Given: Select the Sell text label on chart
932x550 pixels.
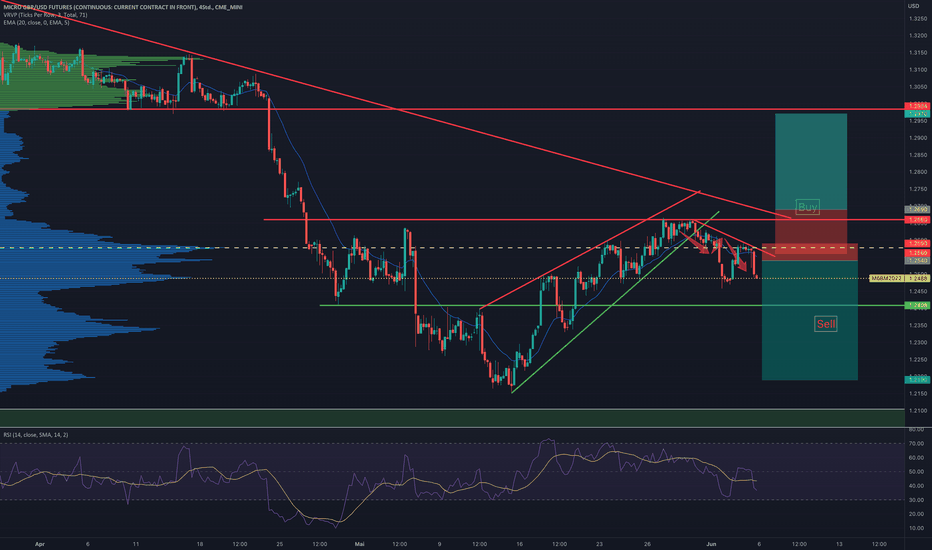Looking at the screenshot, I should click(826, 324).
